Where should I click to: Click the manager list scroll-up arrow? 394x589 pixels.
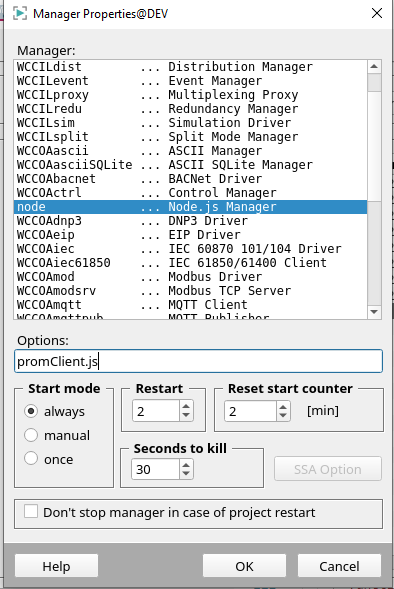coord(374,67)
